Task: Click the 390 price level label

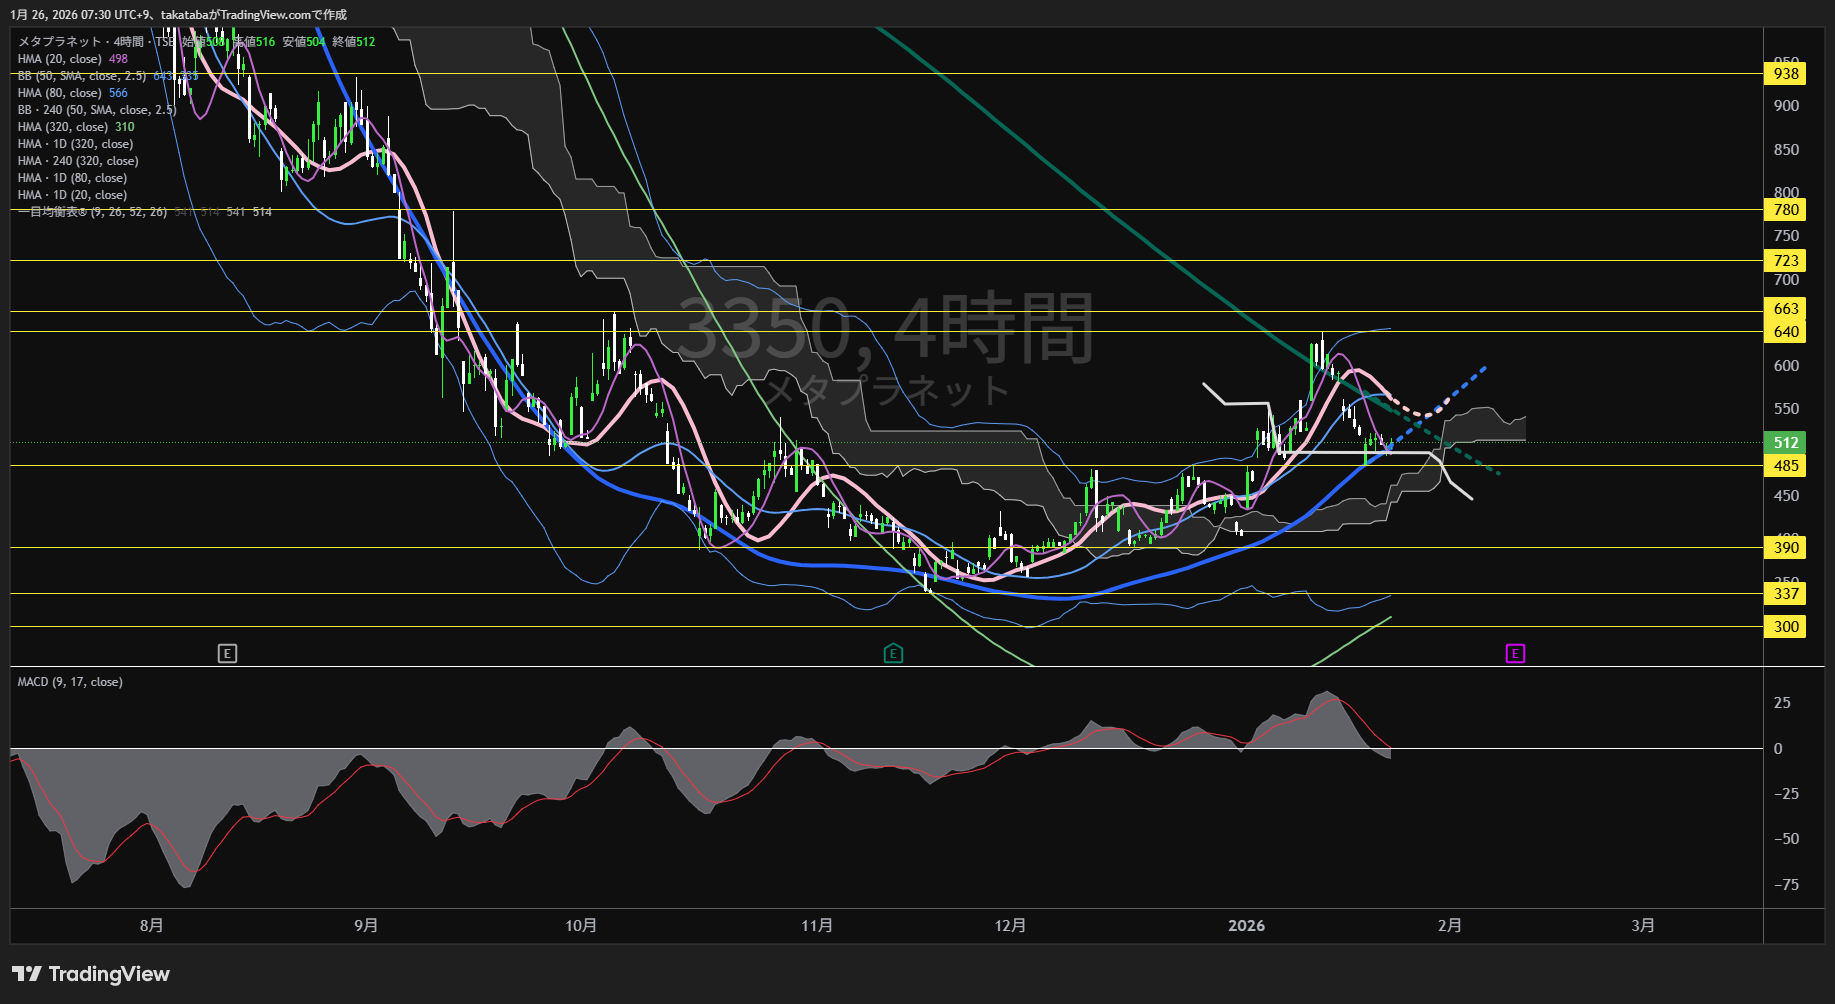Action: 1786,548
